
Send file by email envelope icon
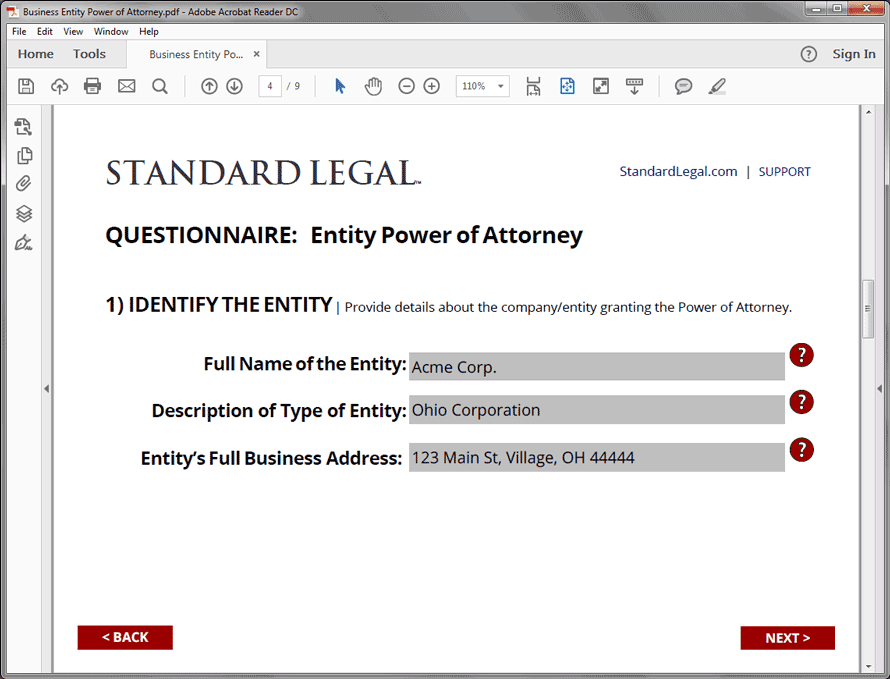point(127,86)
